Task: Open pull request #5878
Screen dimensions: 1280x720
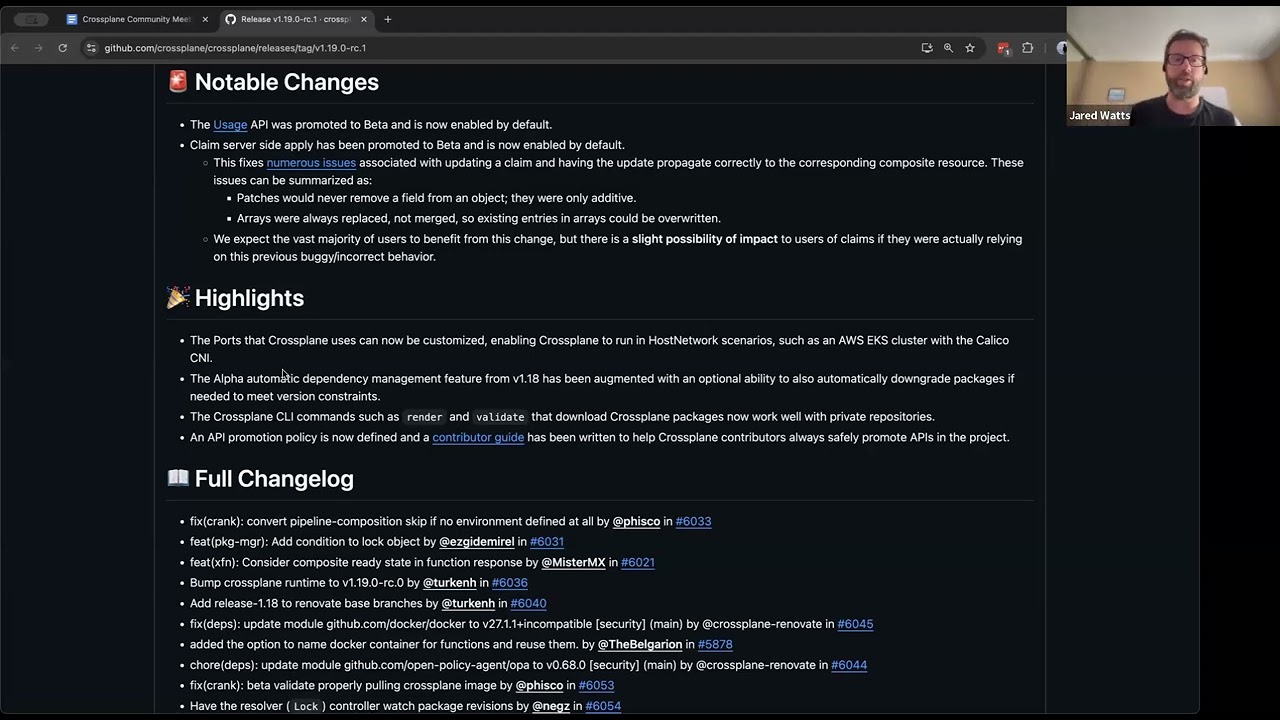Action: (x=715, y=645)
